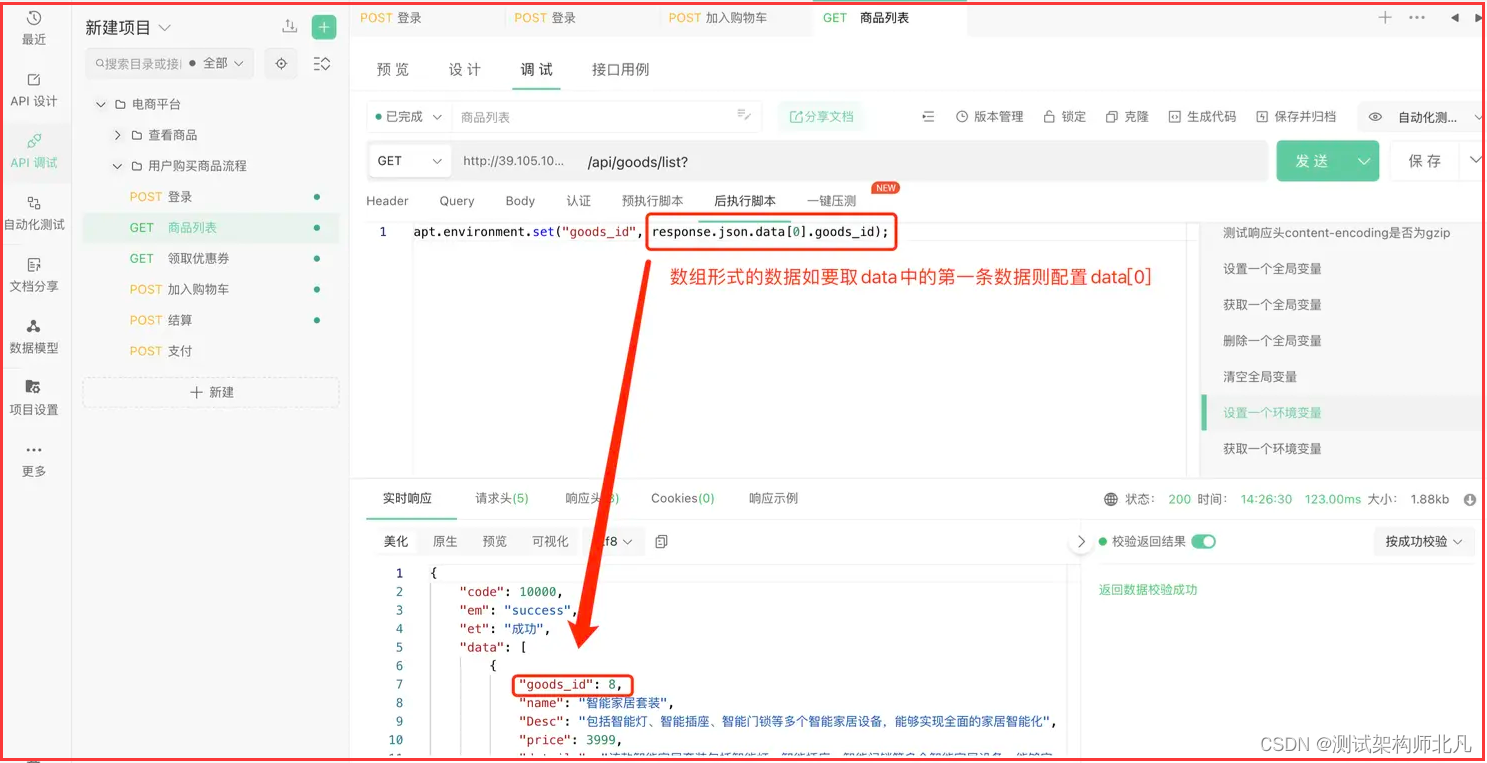Click the arrow to collapse the validation panel
The image size is (1487, 763).
tap(1080, 541)
